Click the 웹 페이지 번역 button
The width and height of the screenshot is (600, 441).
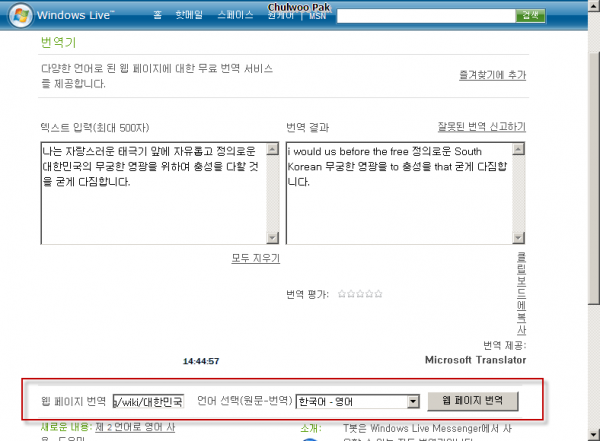(473, 401)
